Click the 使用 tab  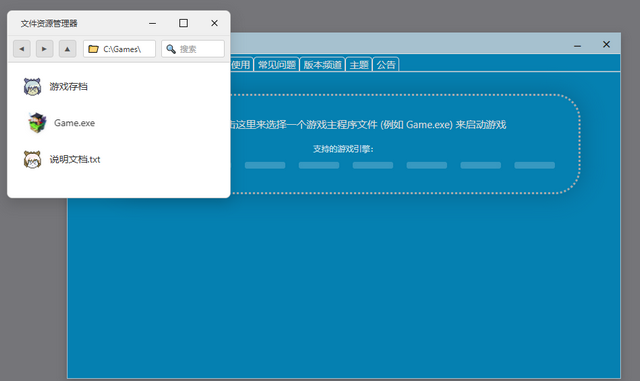click(x=241, y=65)
